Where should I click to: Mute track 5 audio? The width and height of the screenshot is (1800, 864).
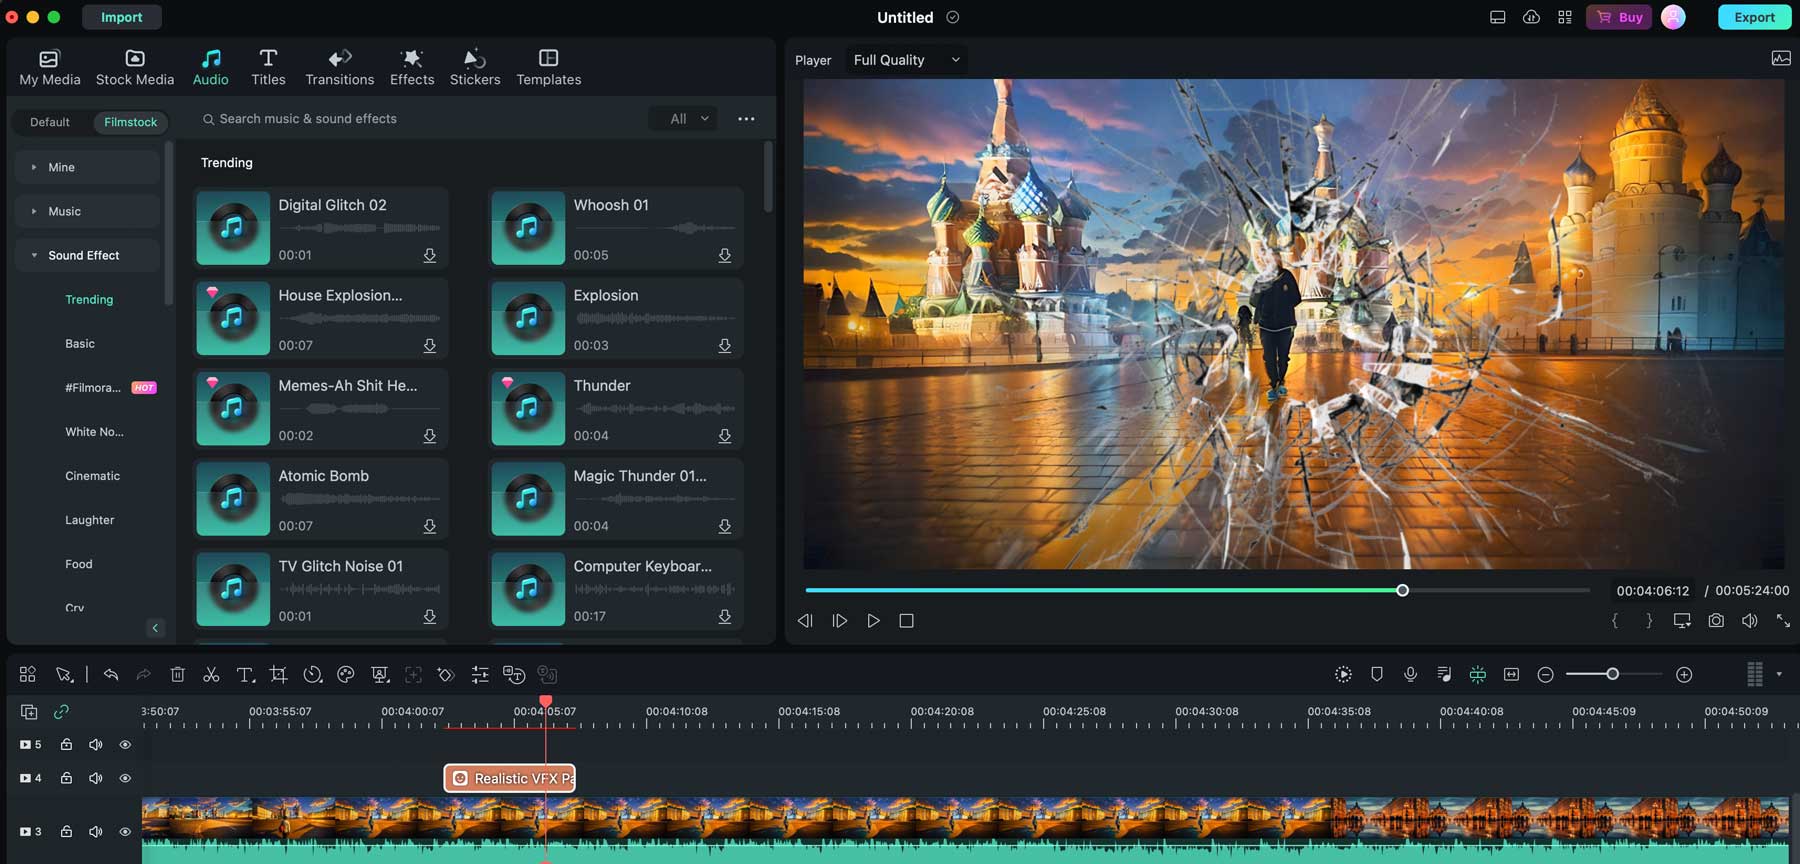96,745
